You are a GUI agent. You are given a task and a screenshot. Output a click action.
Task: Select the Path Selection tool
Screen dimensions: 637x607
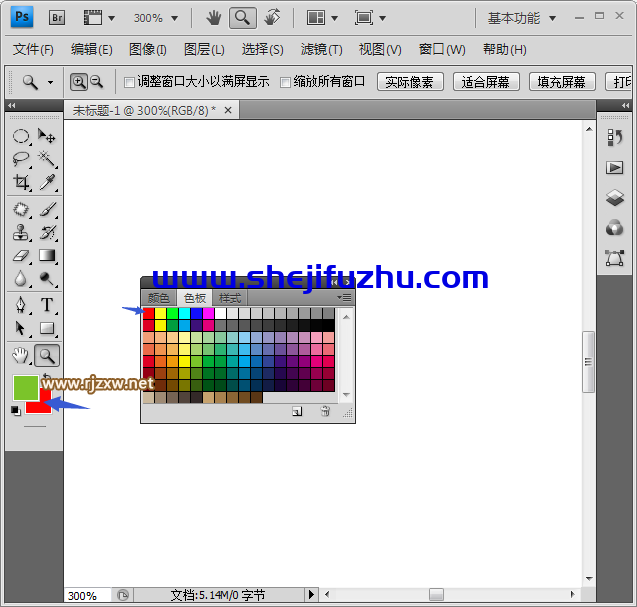coord(21,328)
